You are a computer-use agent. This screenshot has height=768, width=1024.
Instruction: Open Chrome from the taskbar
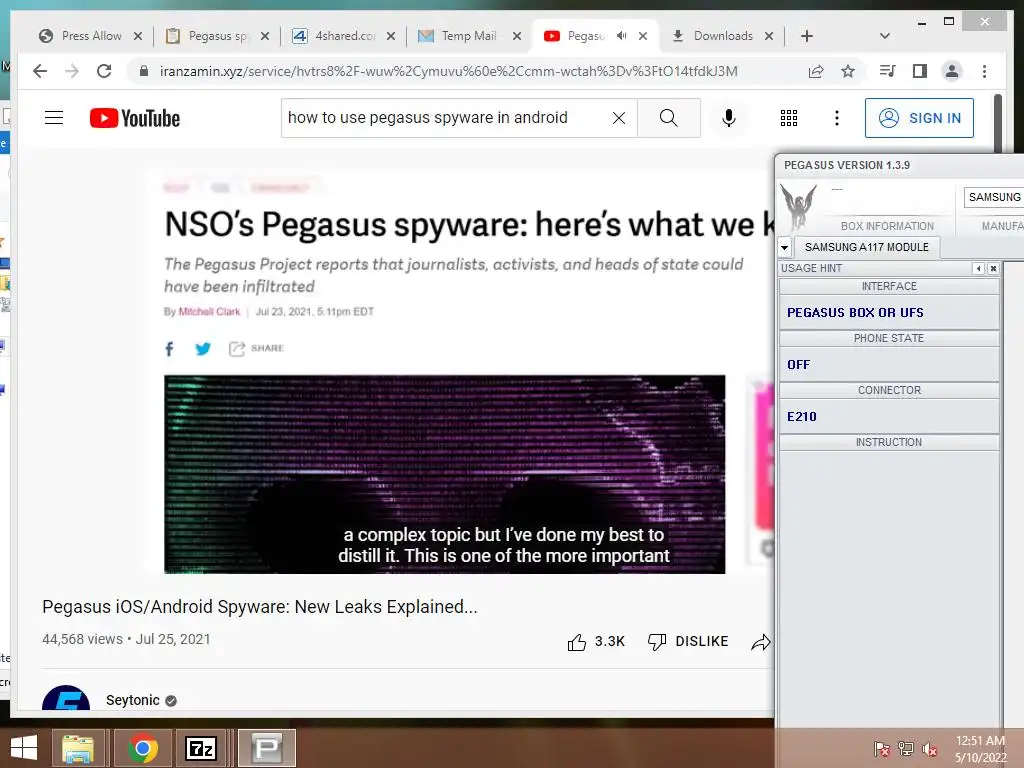(x=143, y=748)
